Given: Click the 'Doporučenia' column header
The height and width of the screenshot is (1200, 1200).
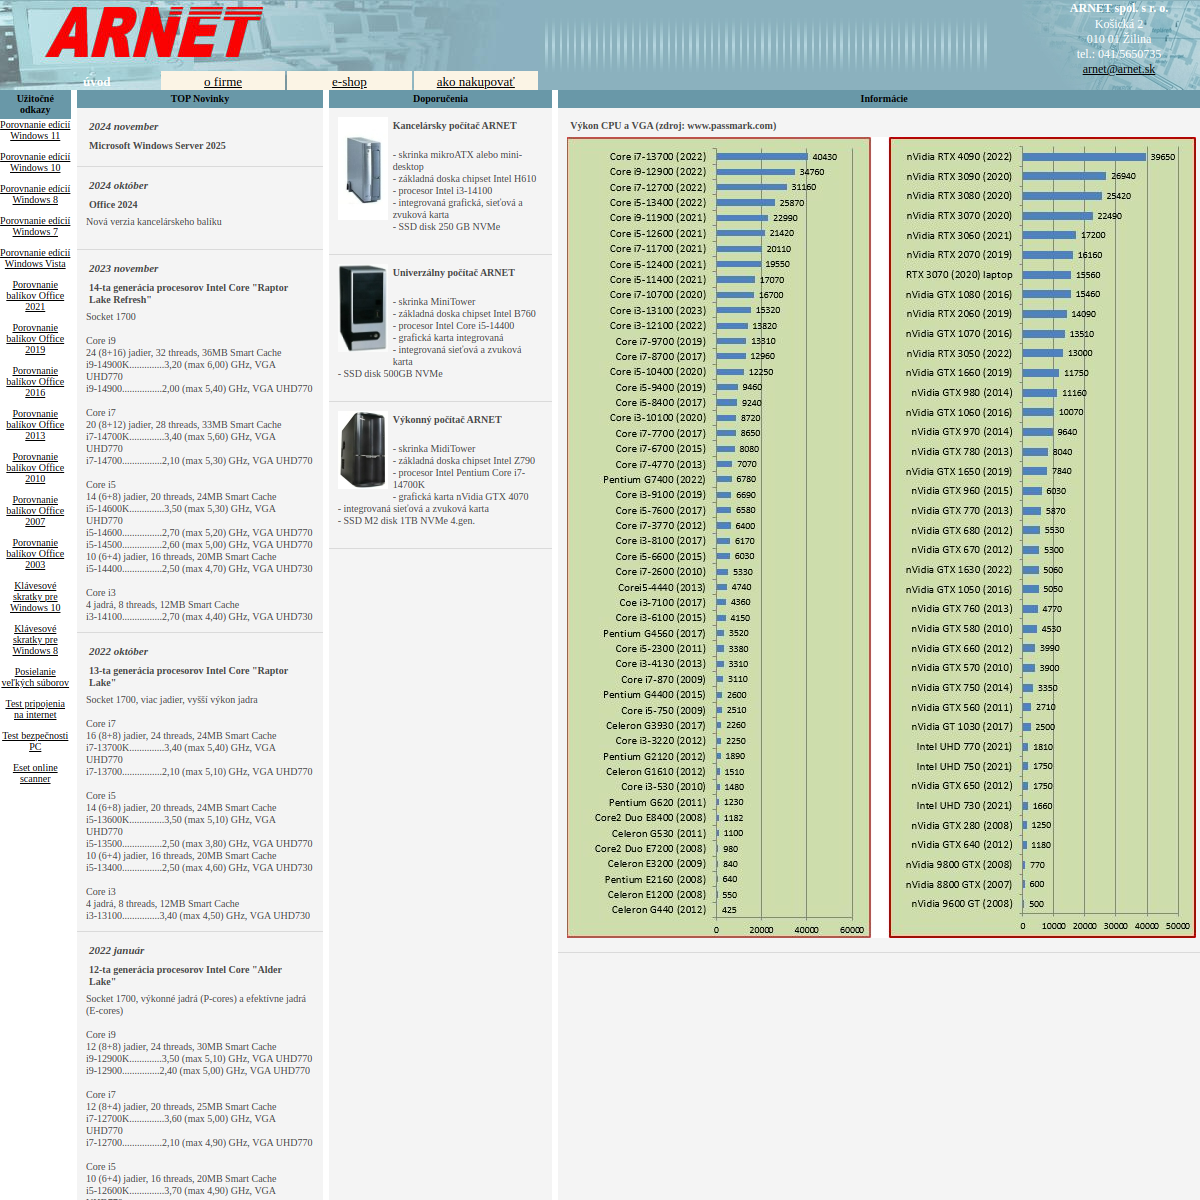Looking at the screenshot, I should click(x=440, y=99).
